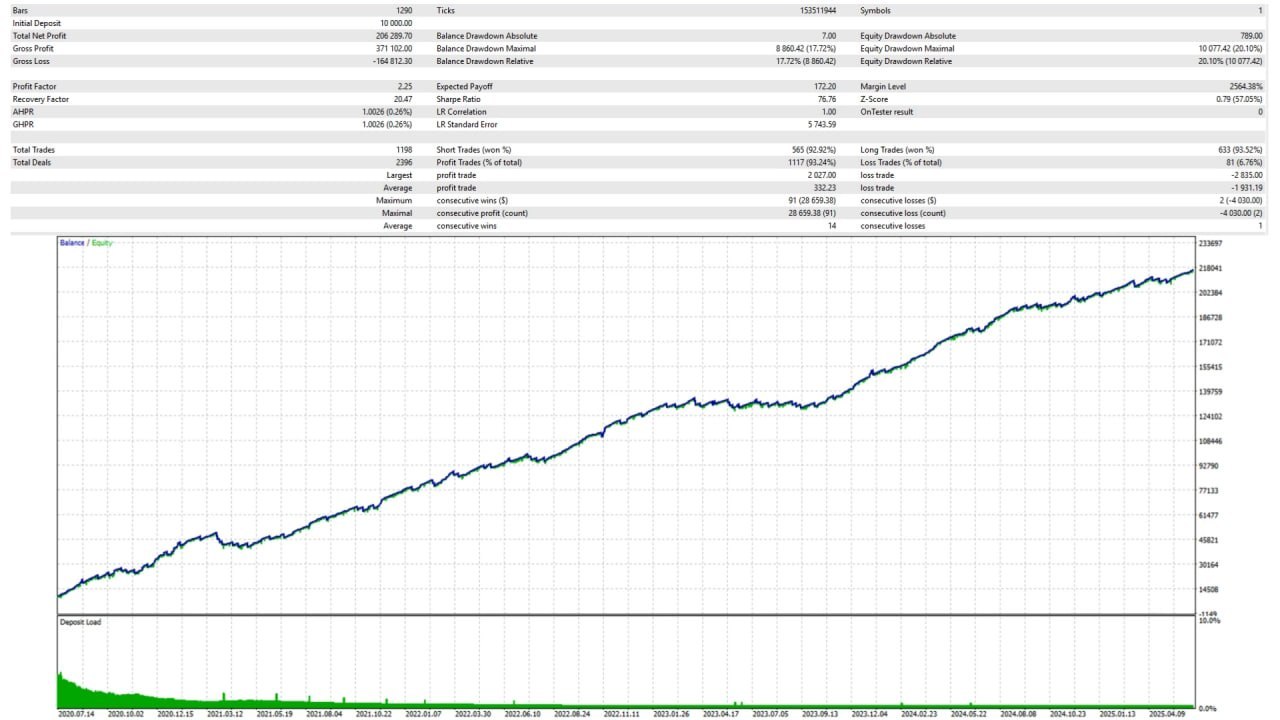
Task: Select the value "633 (93.52%)"
Action: [1241, 150]
